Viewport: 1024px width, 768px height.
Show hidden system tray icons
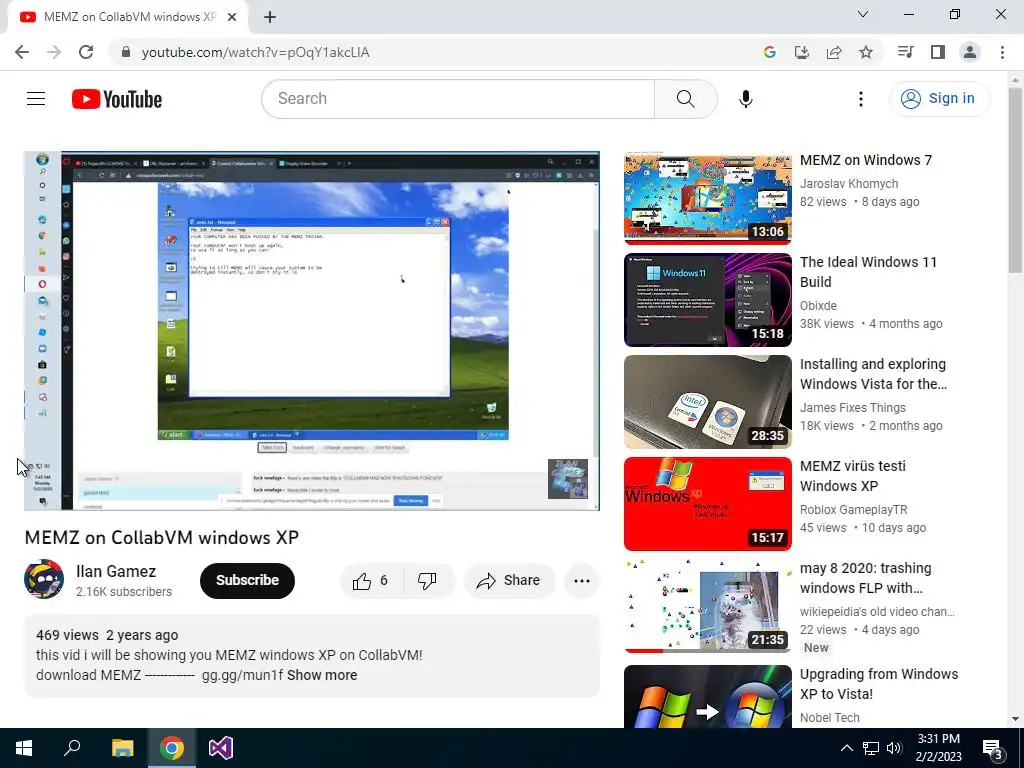pos(846,748)
